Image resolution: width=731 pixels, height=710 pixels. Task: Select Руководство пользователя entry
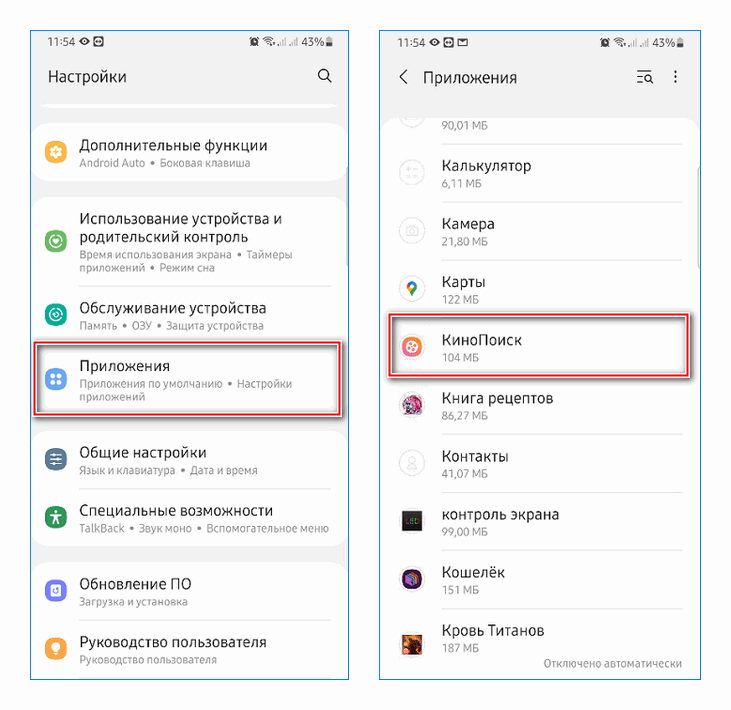point(190,650)
